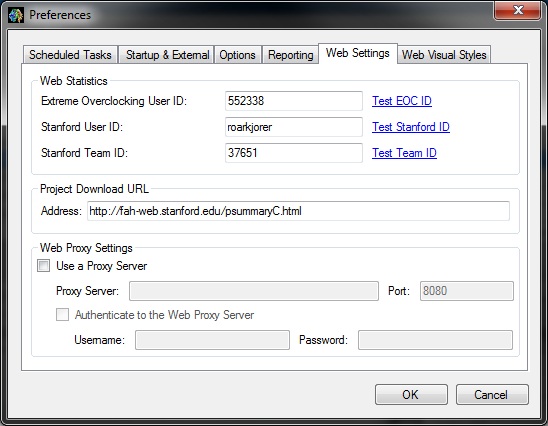Toggle Authenticate to the Web Proxy Server
This screenshot has width=548, height=426.
click(63, 315)
